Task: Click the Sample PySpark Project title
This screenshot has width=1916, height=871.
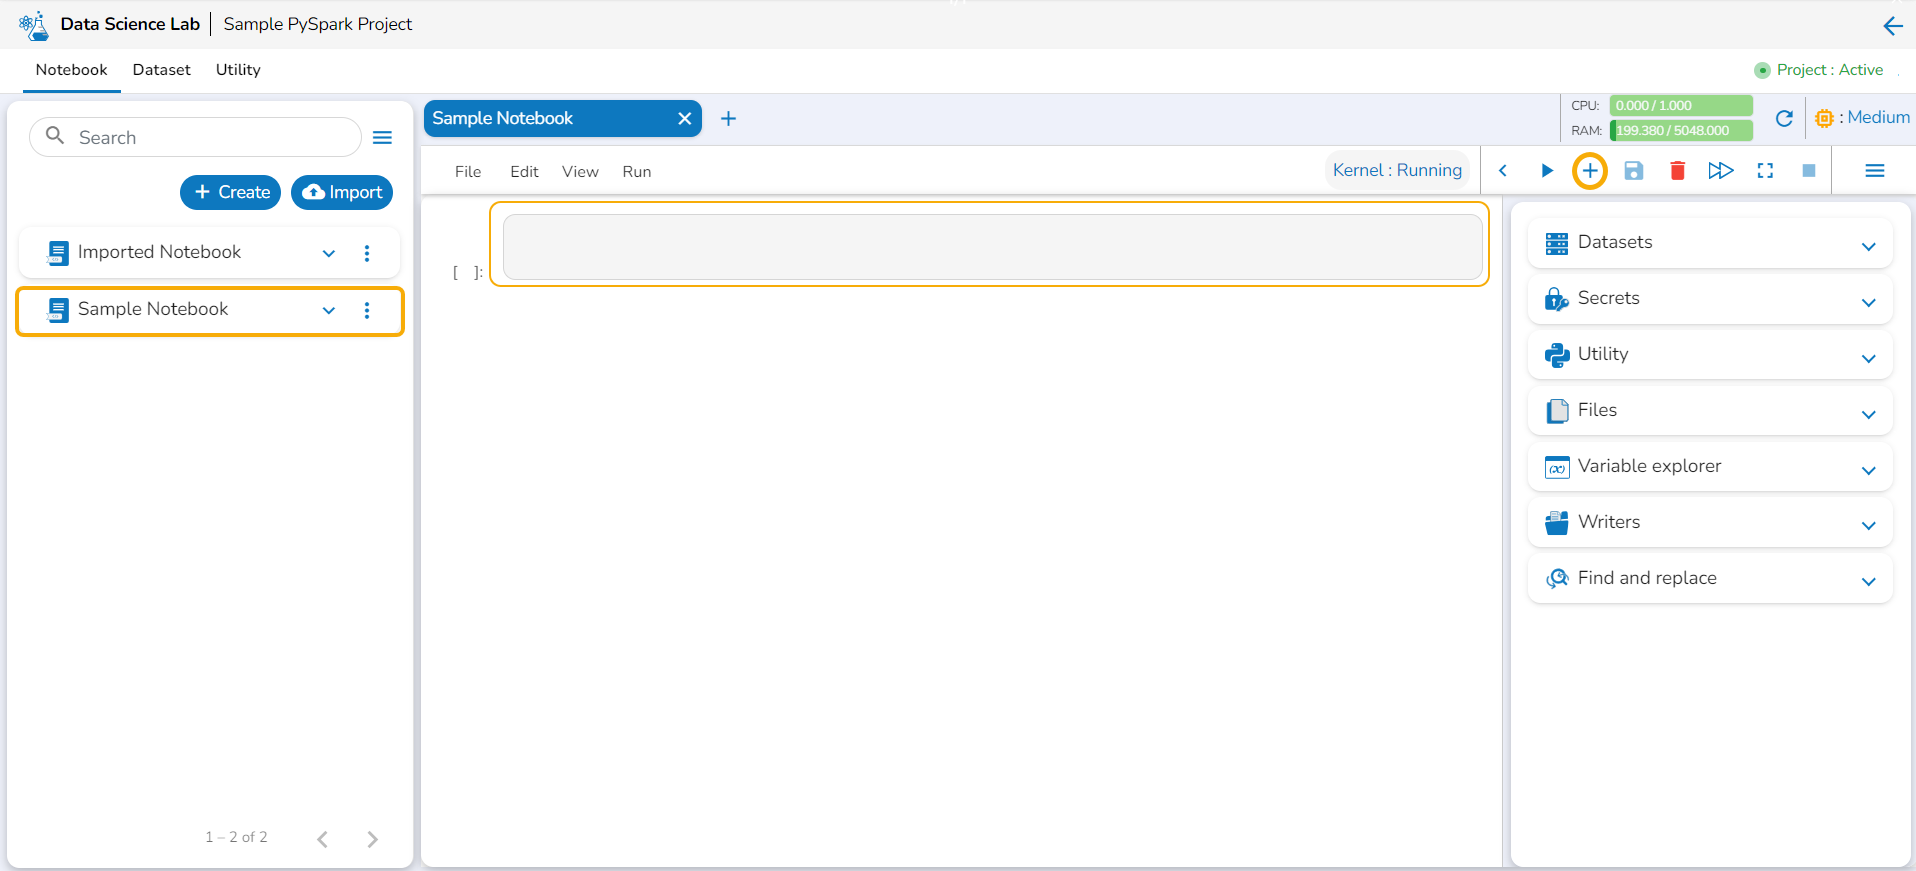Action: pos(318,24)
